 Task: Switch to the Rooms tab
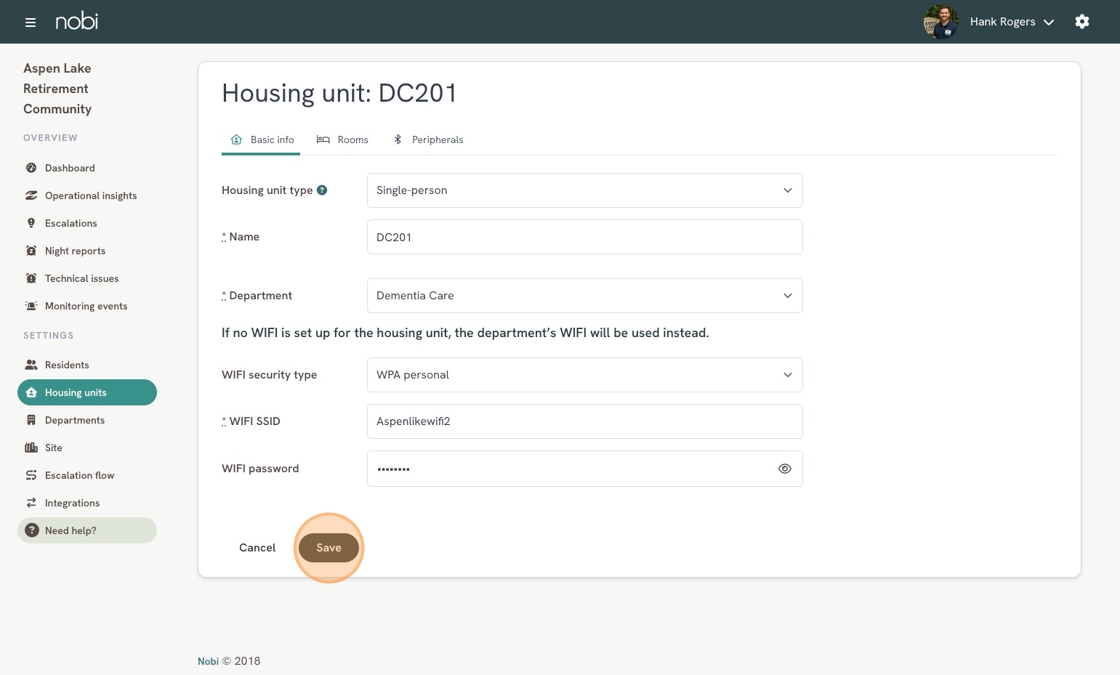point(343,140)
